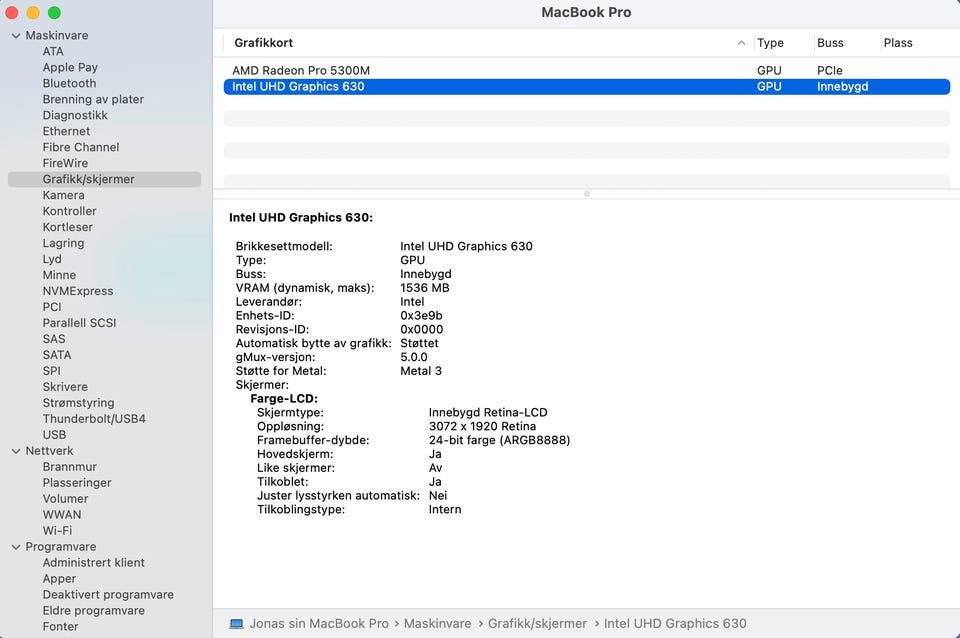Open Volumer sidebar item

pyautogui.click(x=66, y=498)
